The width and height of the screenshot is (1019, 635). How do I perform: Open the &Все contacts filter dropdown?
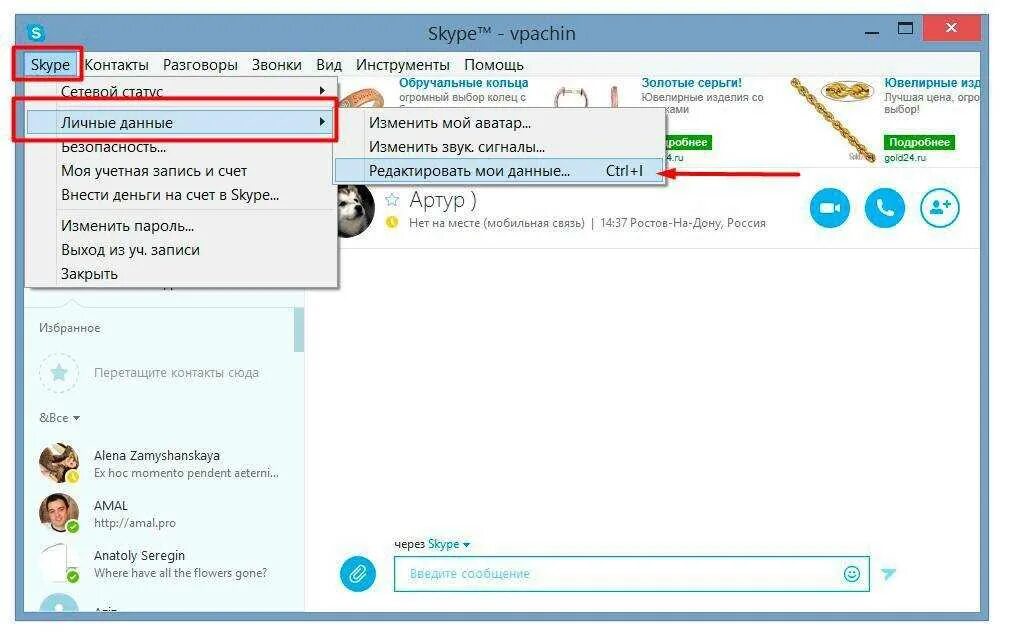tap(59, 418)
